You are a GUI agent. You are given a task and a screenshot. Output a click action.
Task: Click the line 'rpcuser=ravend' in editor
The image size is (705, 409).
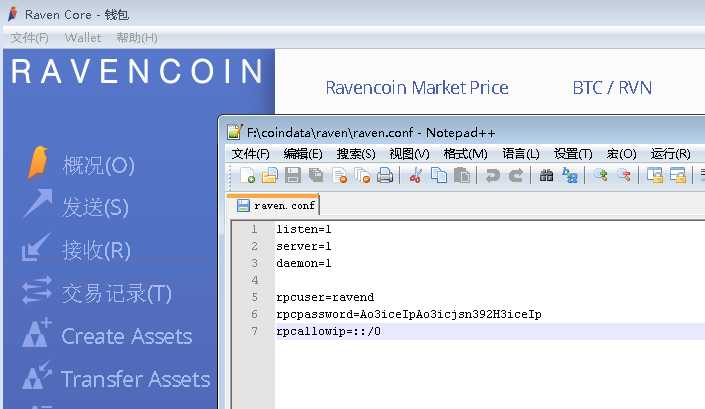coord(325,297)
